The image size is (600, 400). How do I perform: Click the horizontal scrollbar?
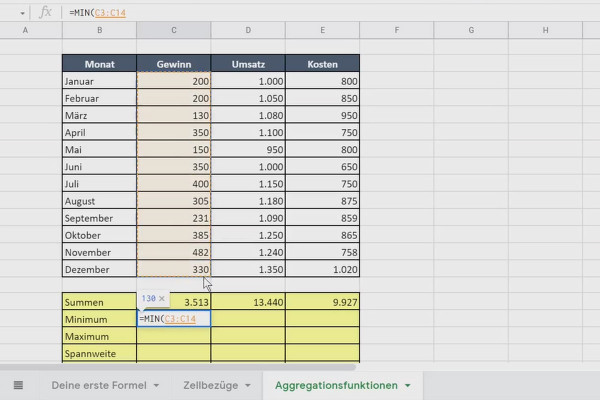[178, 367]
